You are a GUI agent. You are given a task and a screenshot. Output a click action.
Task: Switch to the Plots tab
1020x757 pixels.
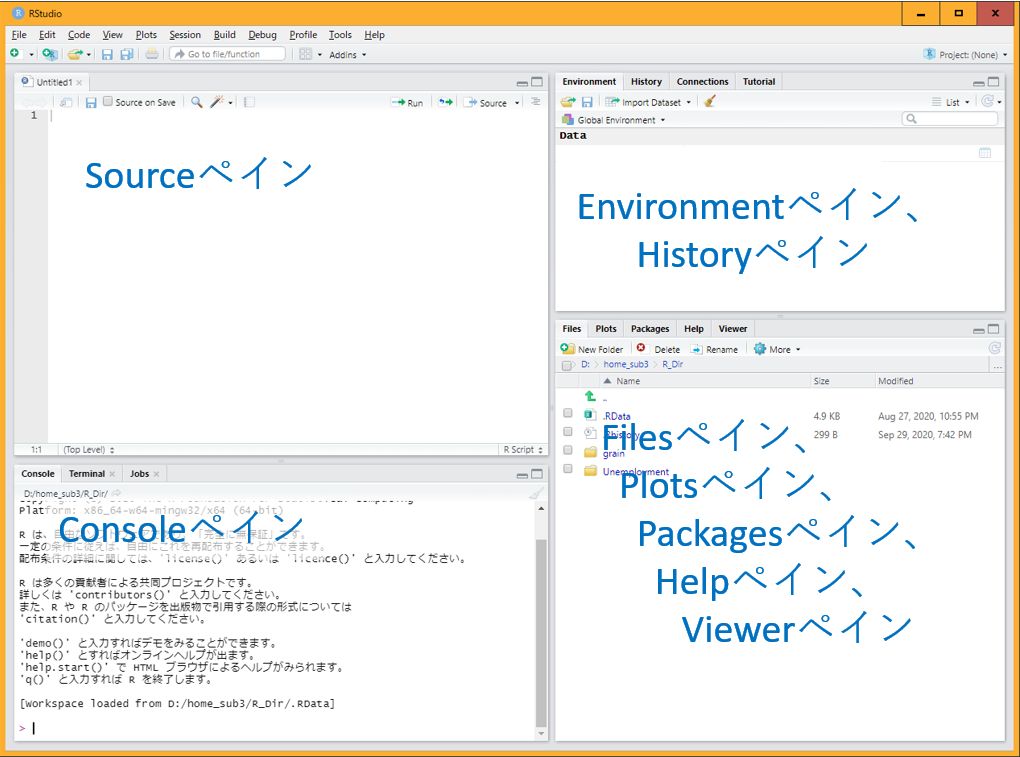click(606, 328)
